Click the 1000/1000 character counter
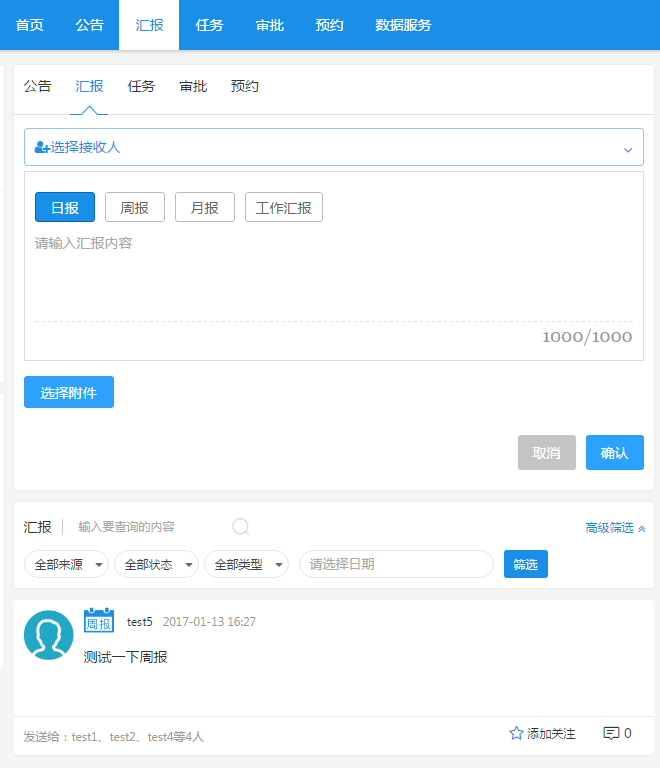The height and width of the screenshot is (768, 660). click(x=587, y=337)
